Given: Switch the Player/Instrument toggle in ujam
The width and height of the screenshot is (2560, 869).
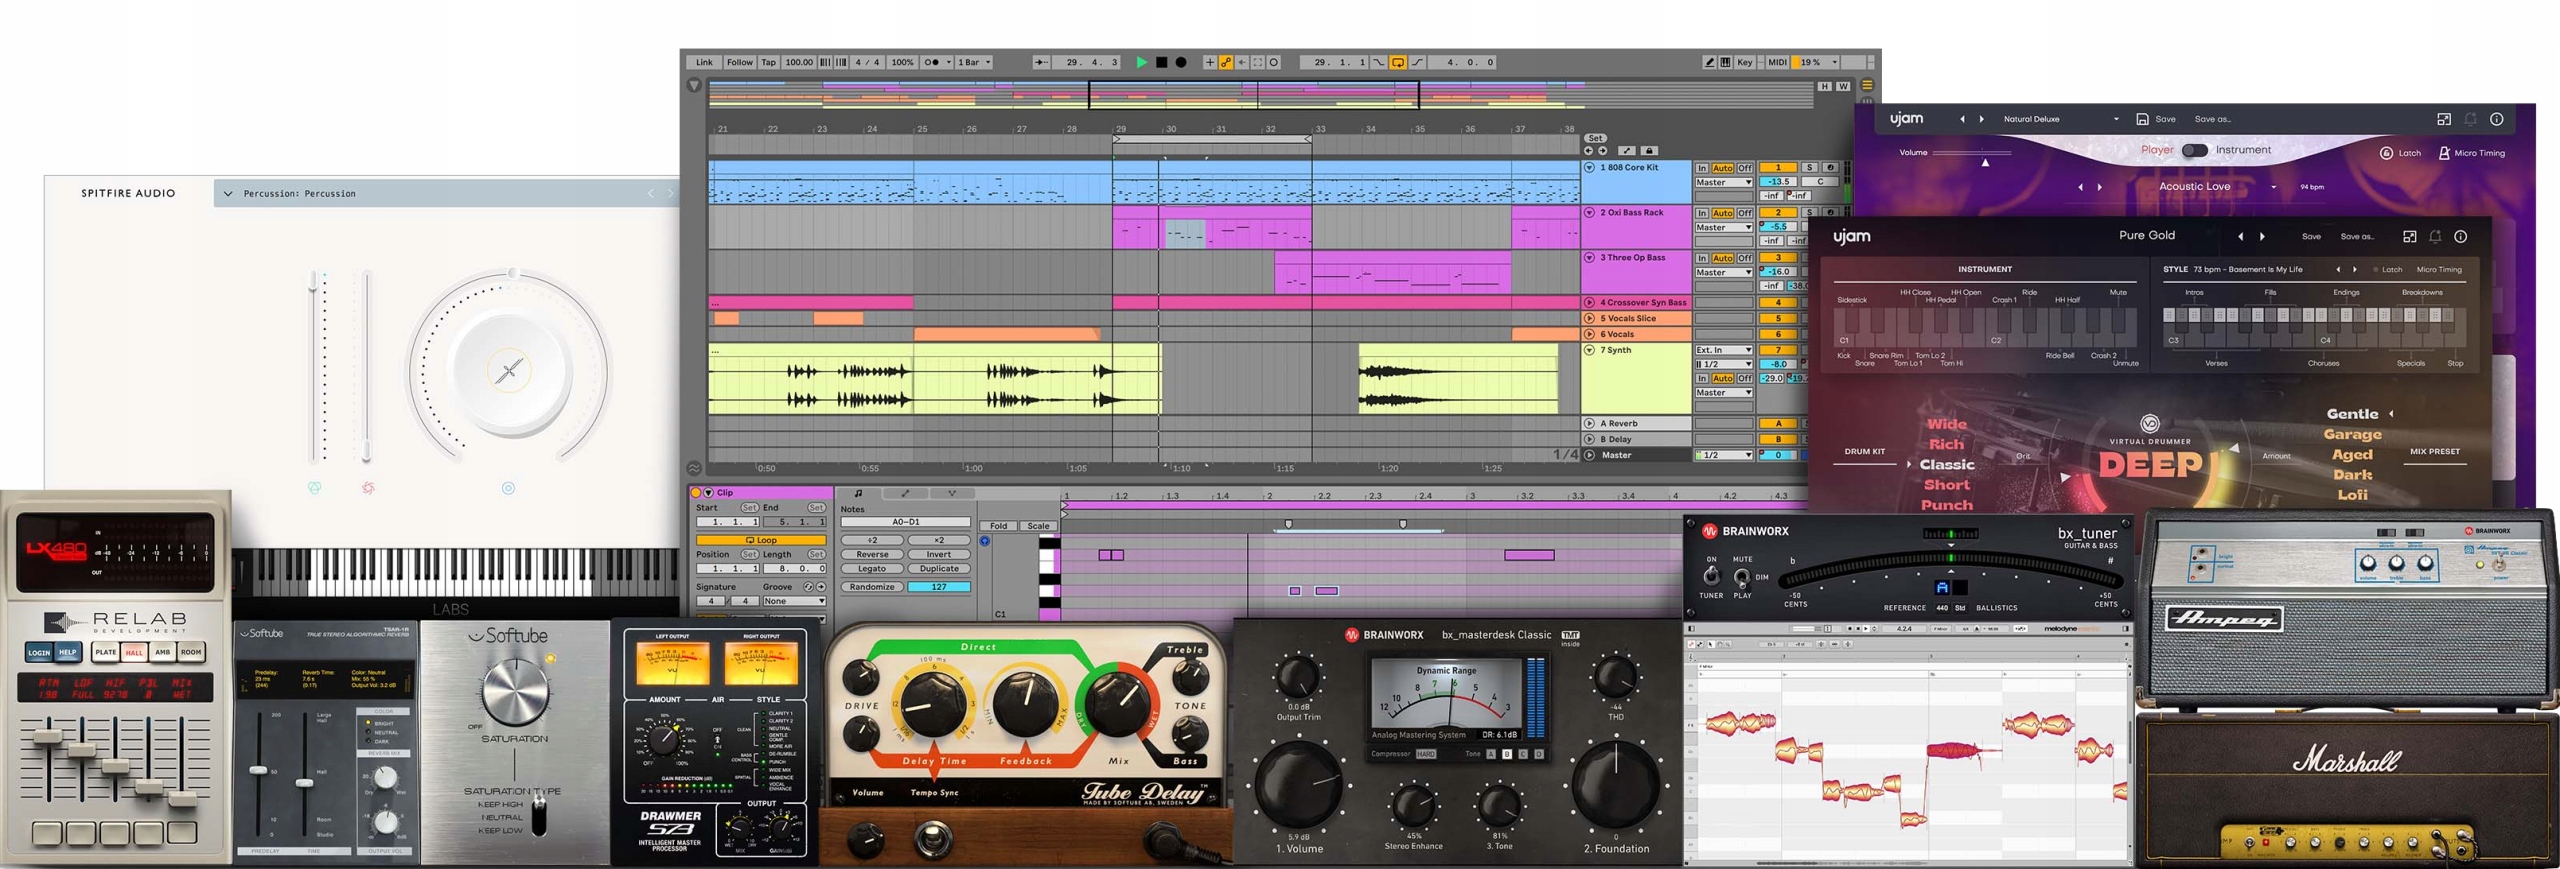Looking at the screenshot, I should click(2194, 150).
